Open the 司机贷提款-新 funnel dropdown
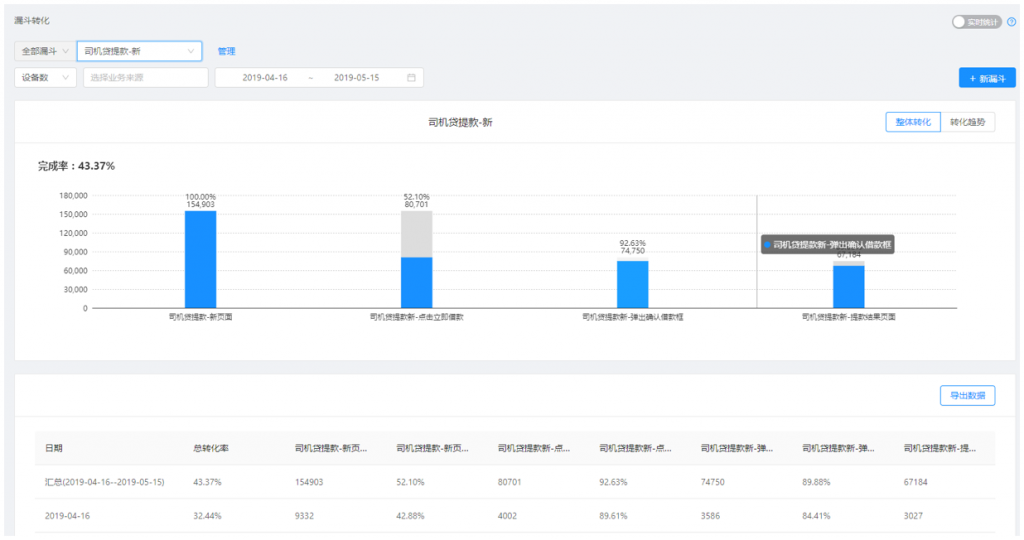The image size is (1024, 540). 139,51
